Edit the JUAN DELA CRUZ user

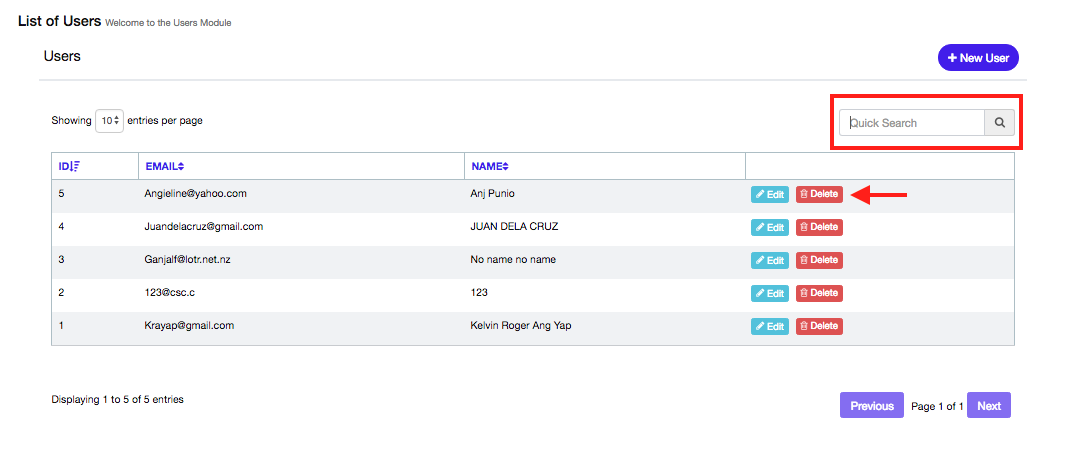point(769,227)
